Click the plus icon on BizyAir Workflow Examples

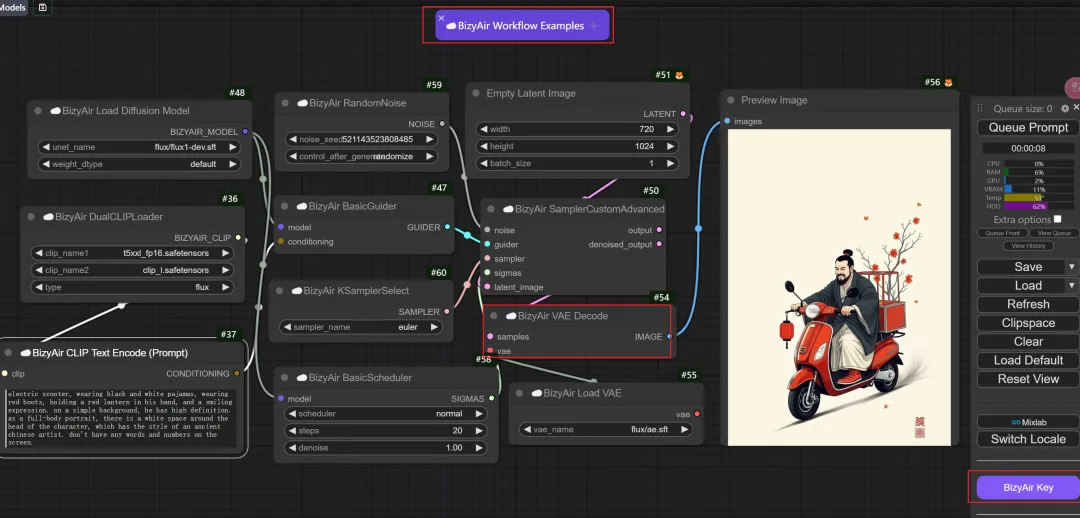click(594, 26)
